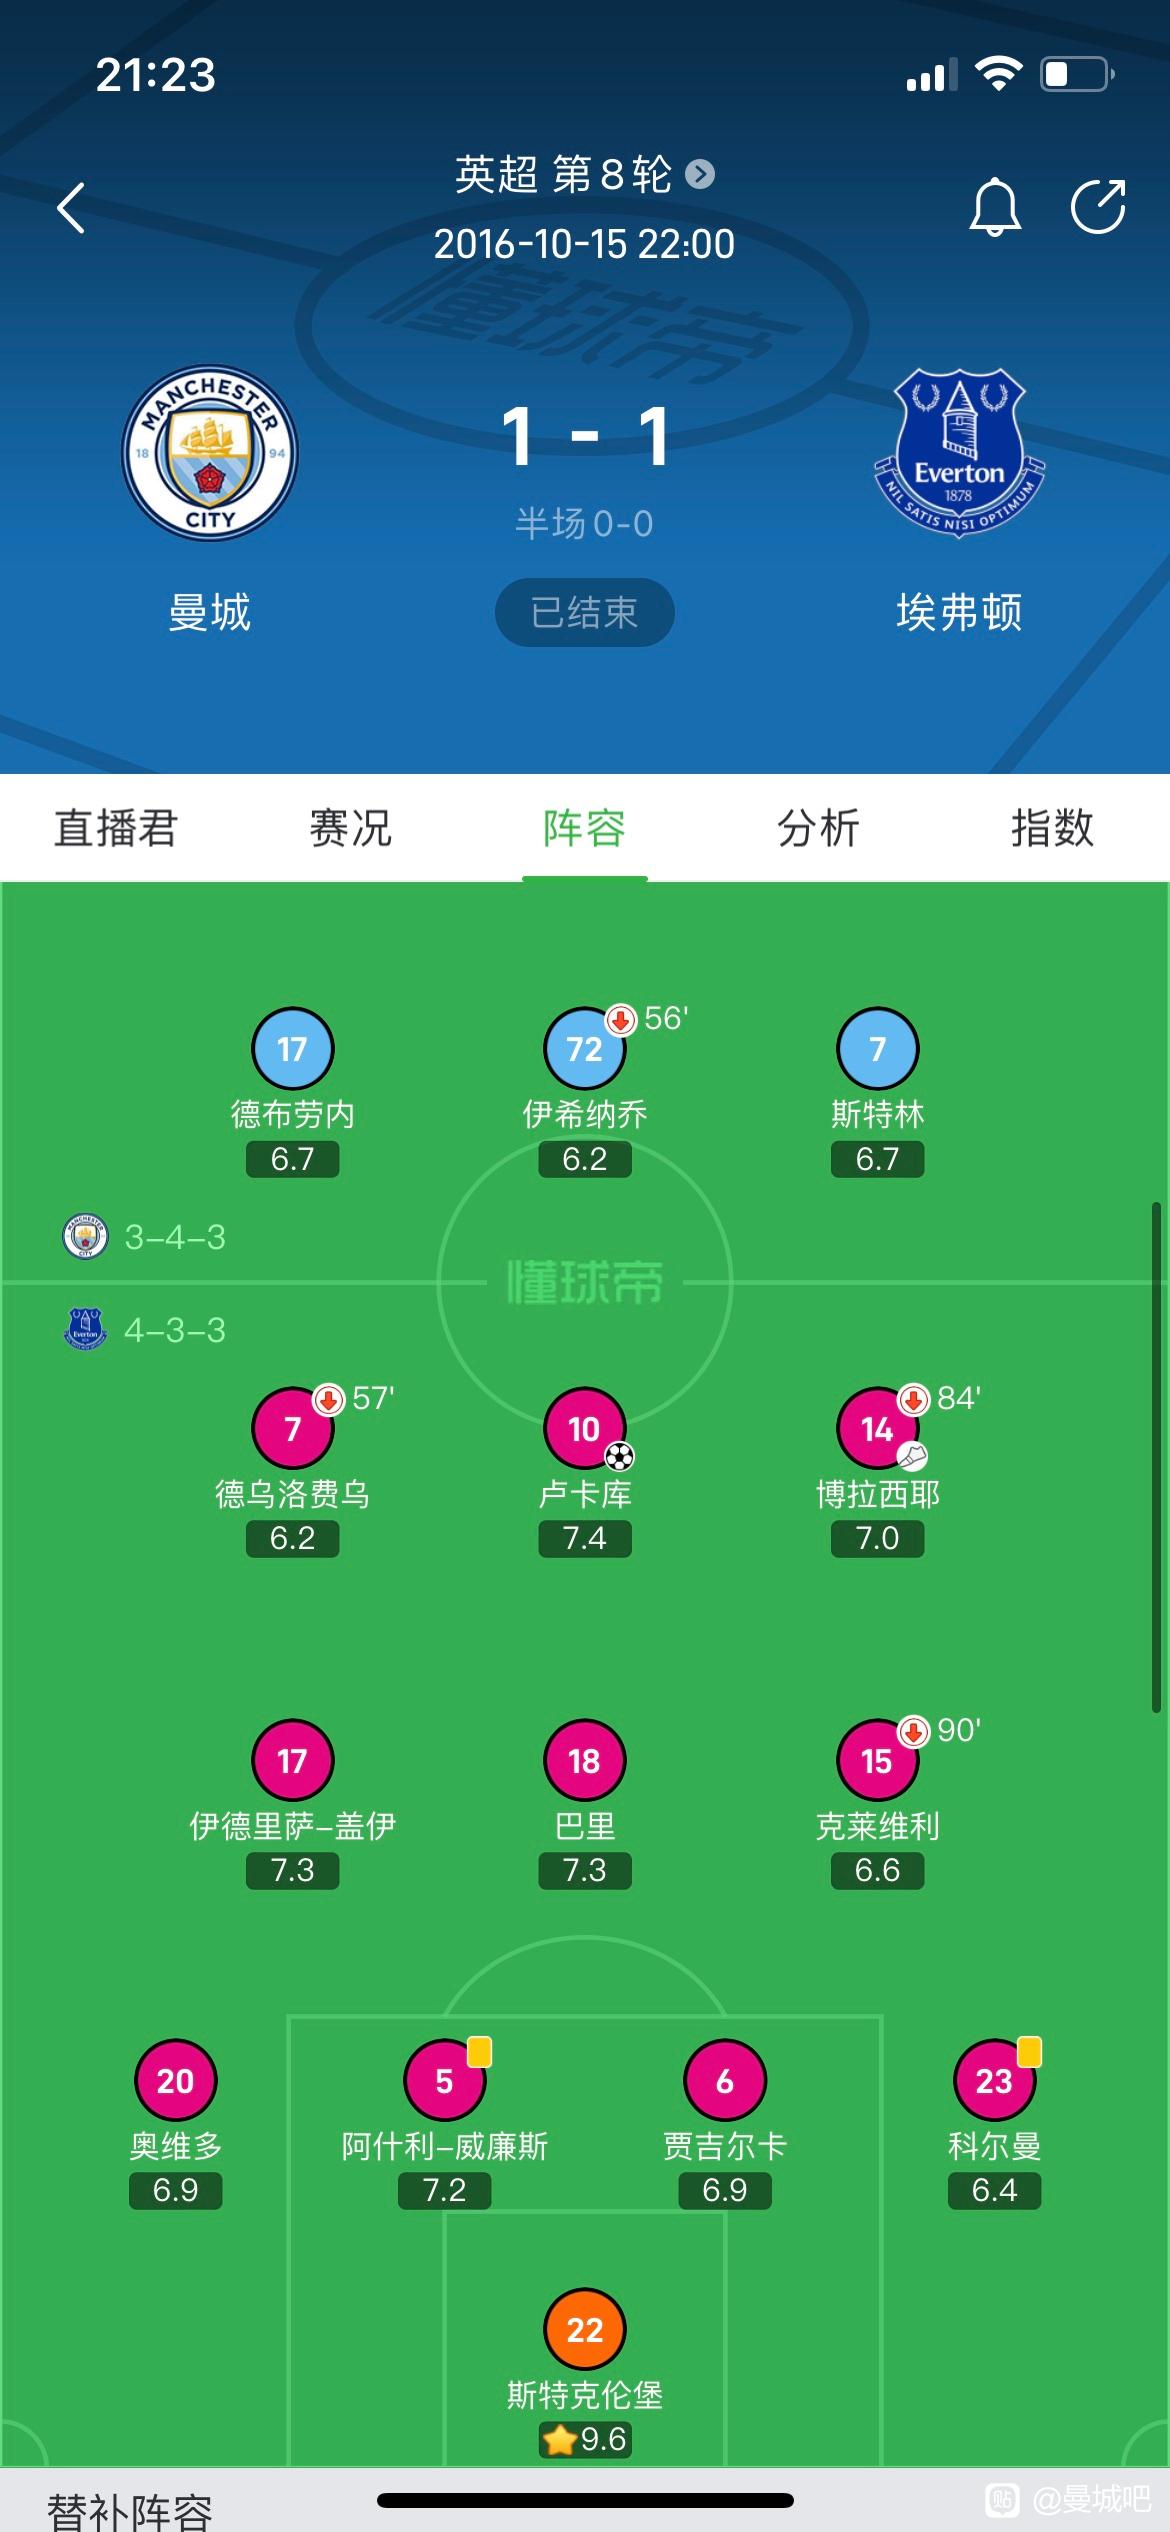Tap the share icon
1170x2532 pixels.
[1098, 207]
